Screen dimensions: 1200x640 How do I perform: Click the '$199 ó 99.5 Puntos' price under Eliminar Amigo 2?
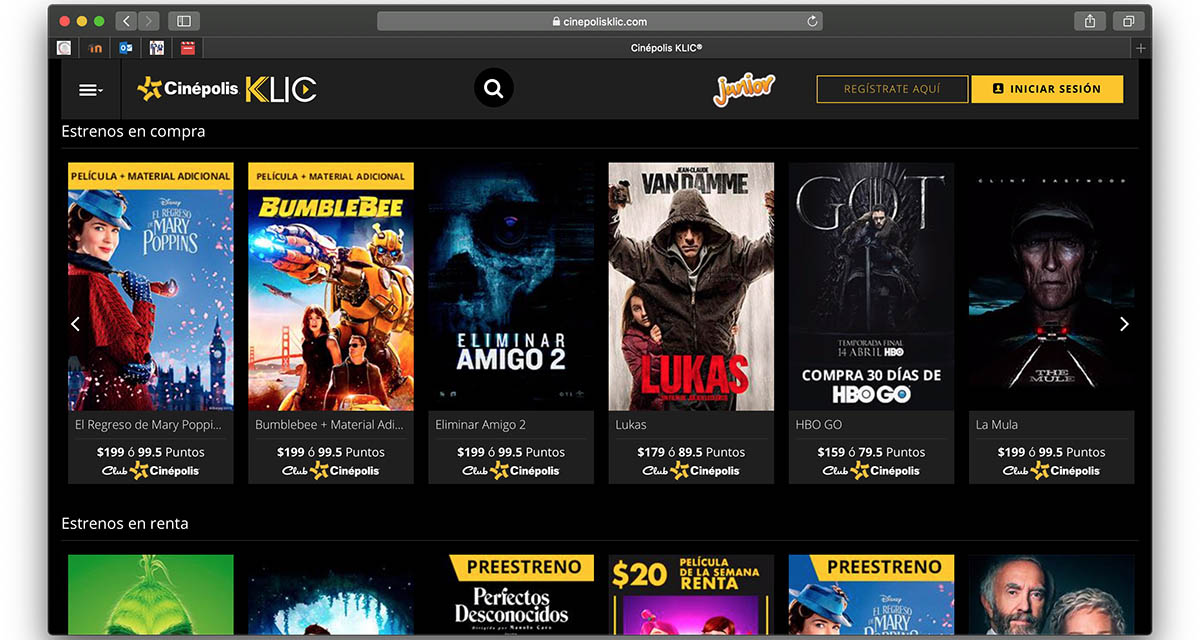[x=511, y=452]
